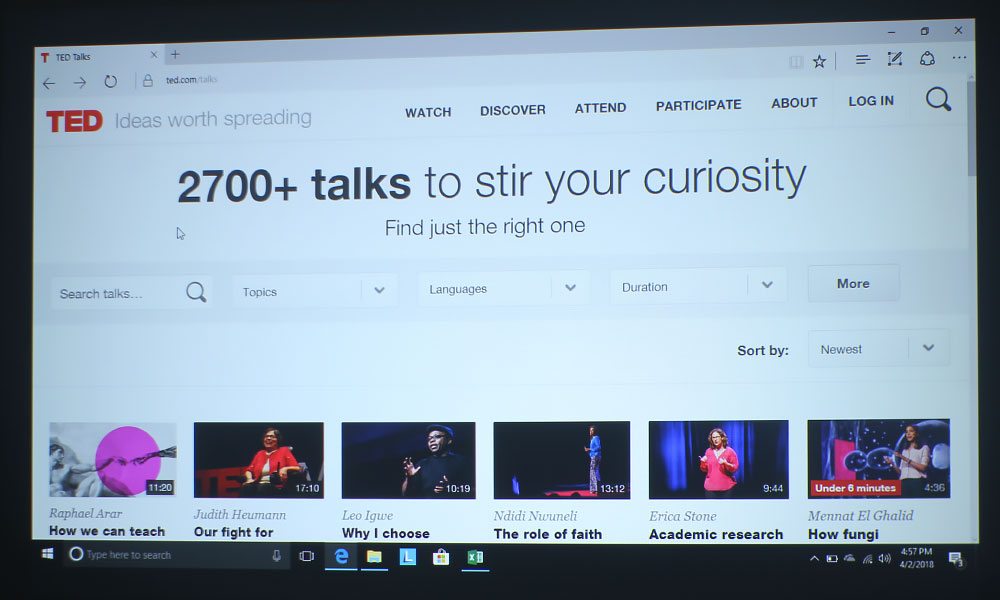Close the TED Talks tab

pos(154,55)
